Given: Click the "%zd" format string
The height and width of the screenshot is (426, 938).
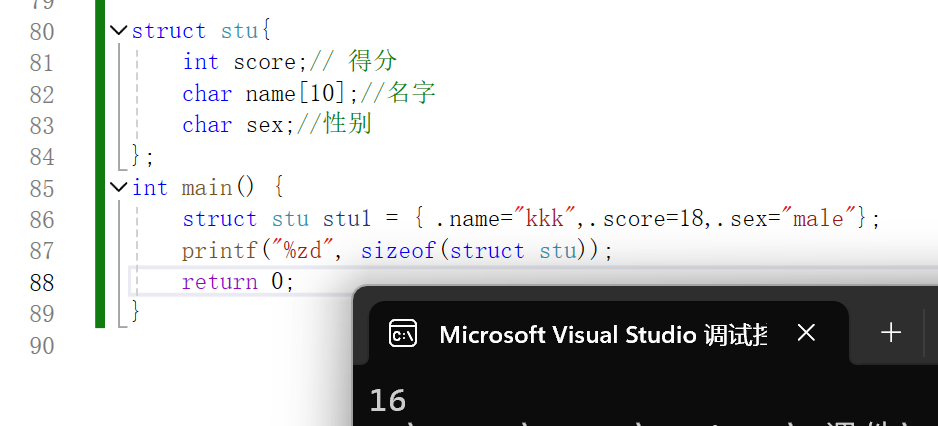Looking at the screenshot, I should pos(303,250).
